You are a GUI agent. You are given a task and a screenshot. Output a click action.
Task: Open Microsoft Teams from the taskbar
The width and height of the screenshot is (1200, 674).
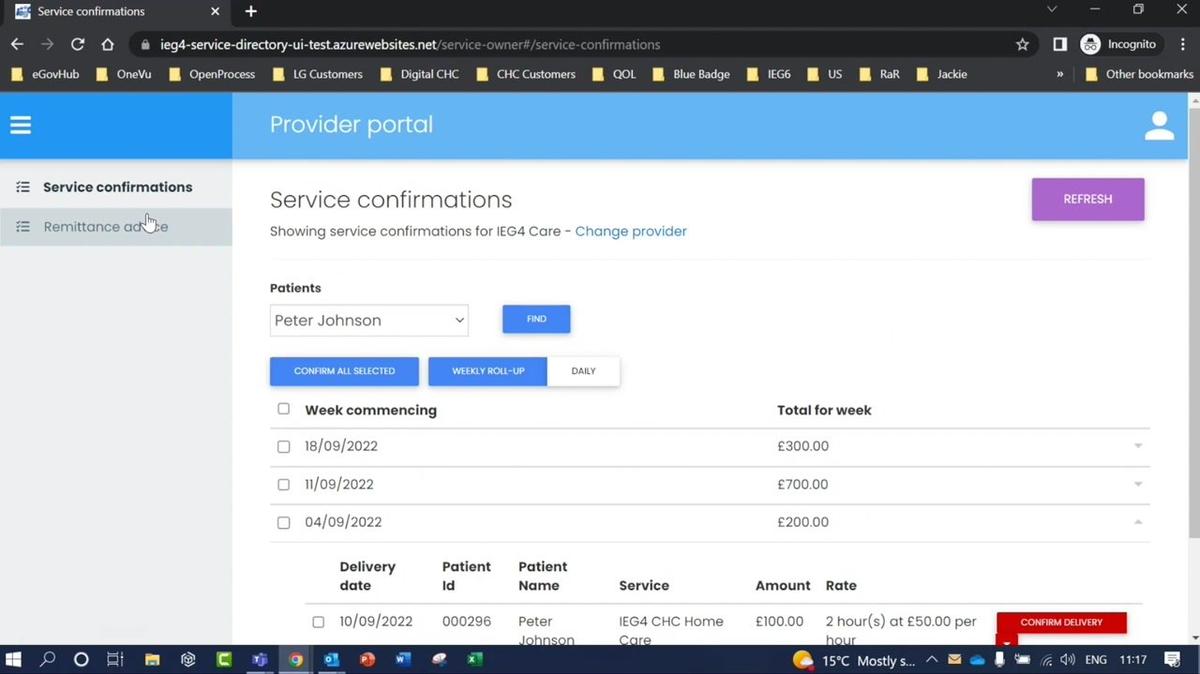260,660
